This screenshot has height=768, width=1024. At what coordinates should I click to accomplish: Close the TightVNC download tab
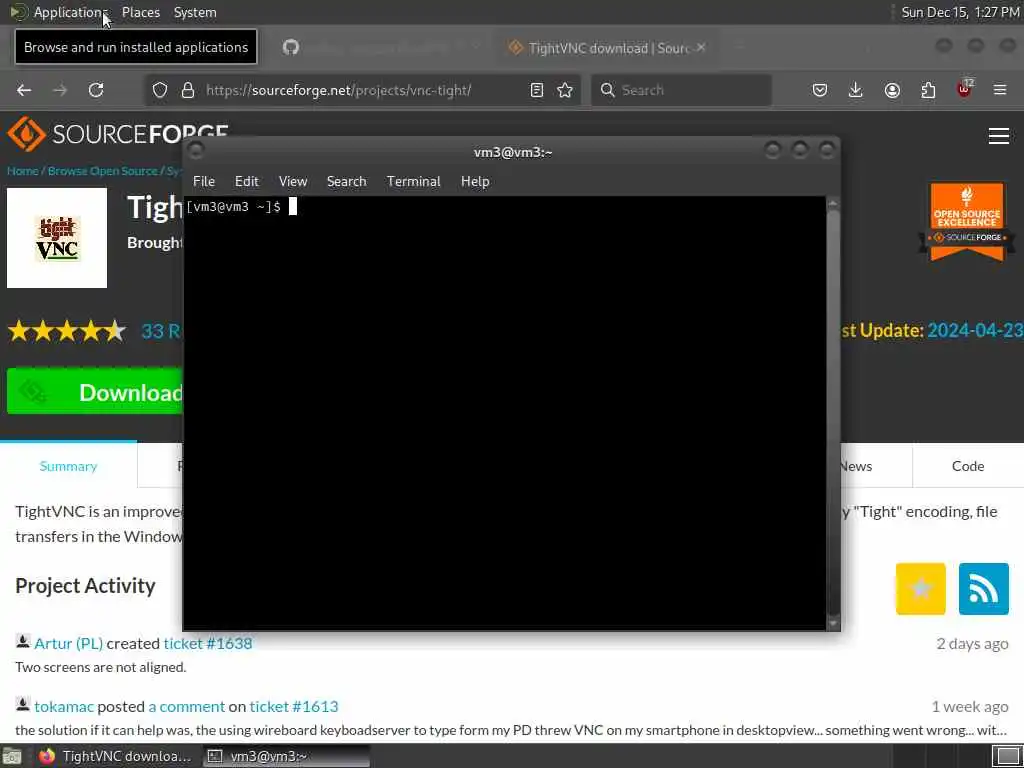(701, 47)
